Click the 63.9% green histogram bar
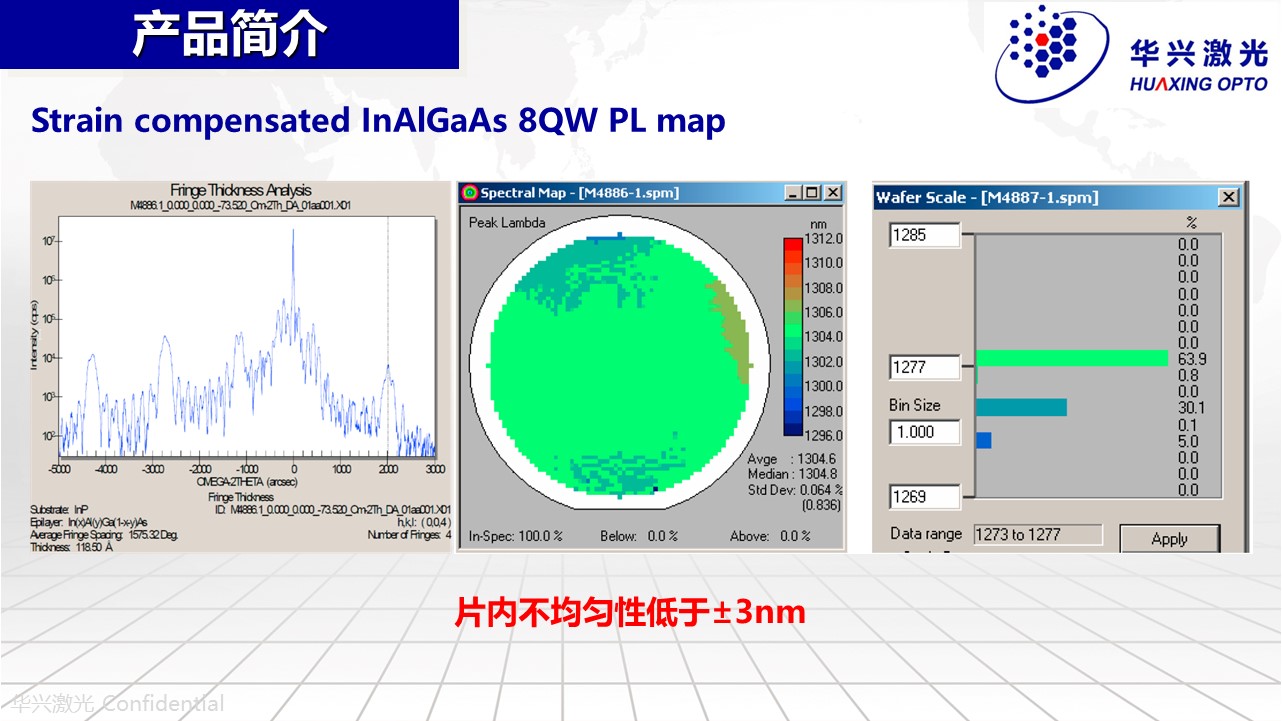 1071,358
